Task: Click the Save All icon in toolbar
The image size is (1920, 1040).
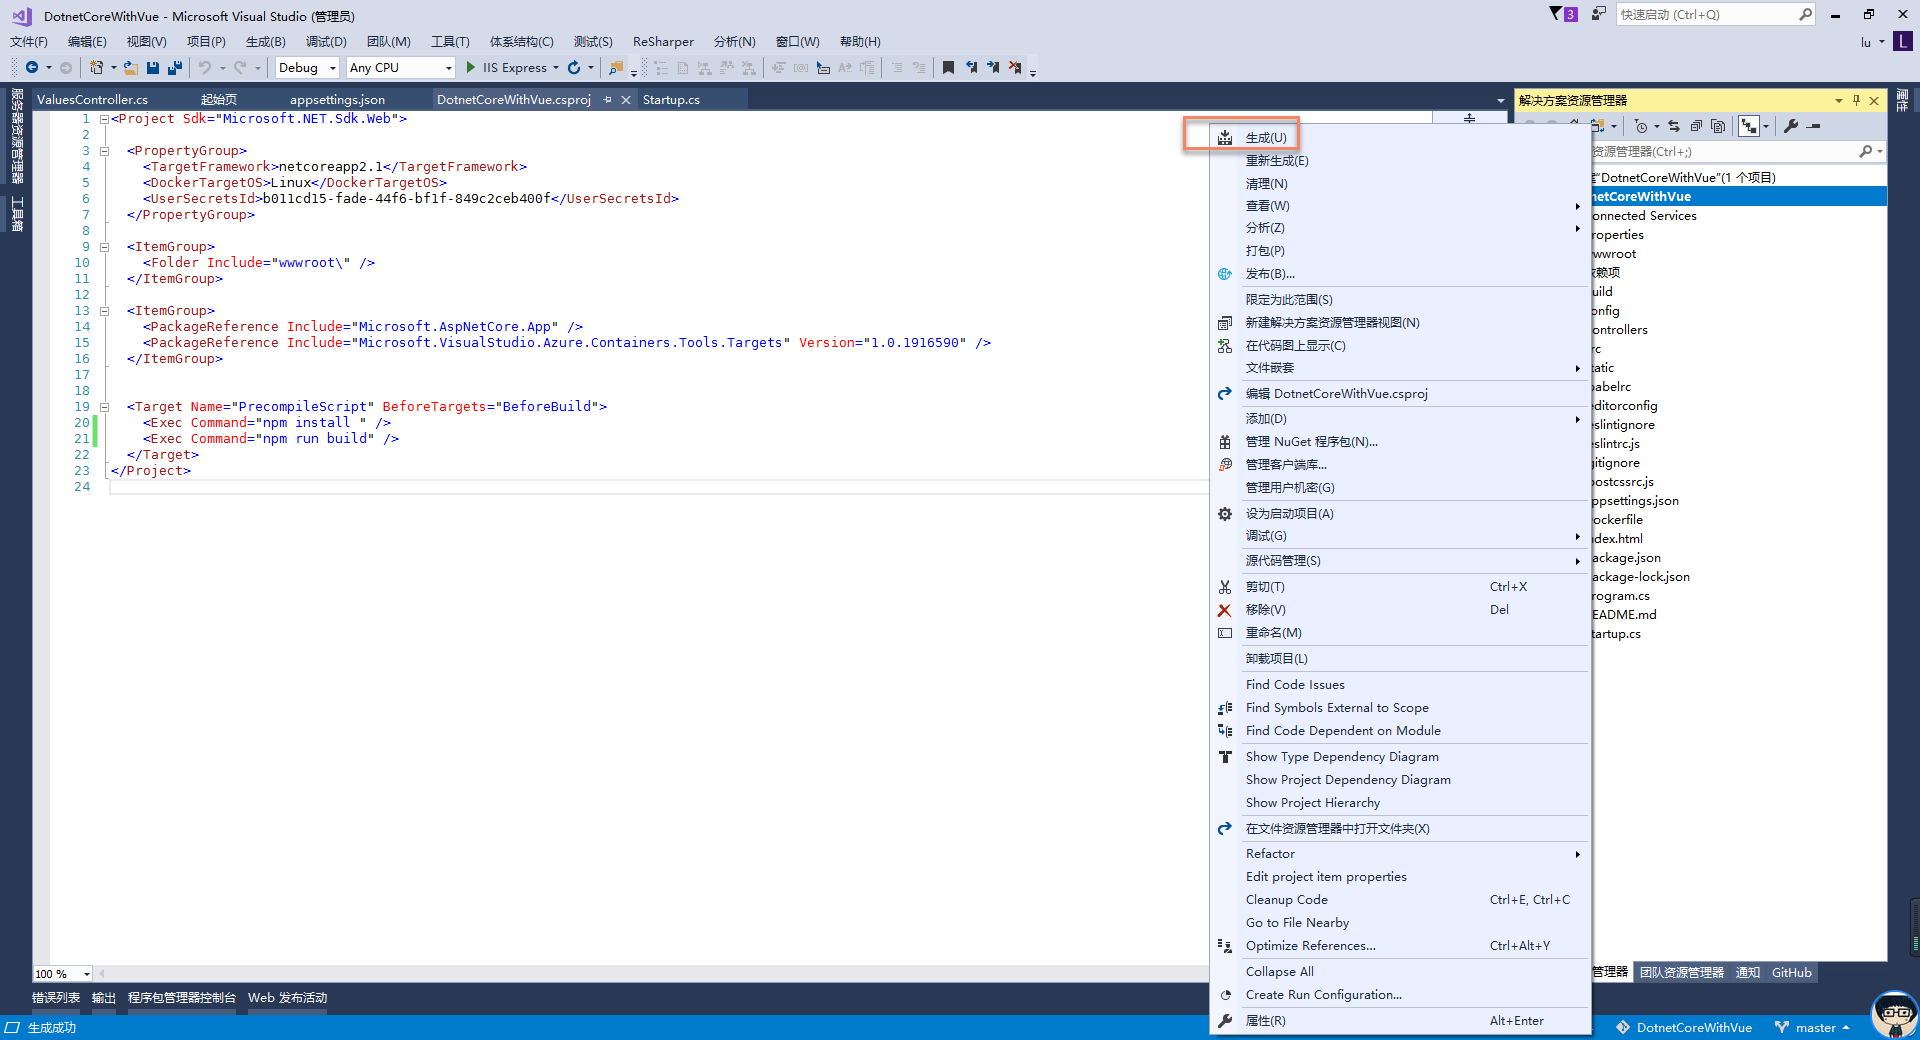Action: pyautogui.click(x=175, y=68)
